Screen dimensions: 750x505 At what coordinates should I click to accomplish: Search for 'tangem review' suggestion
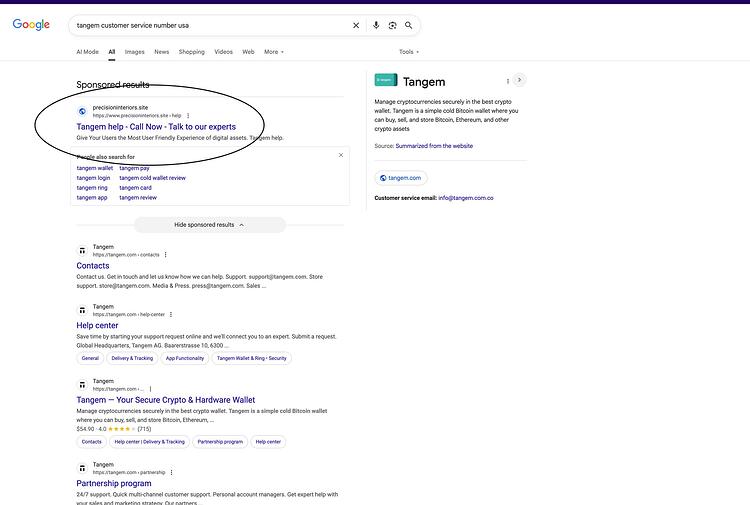coord(138,198)
